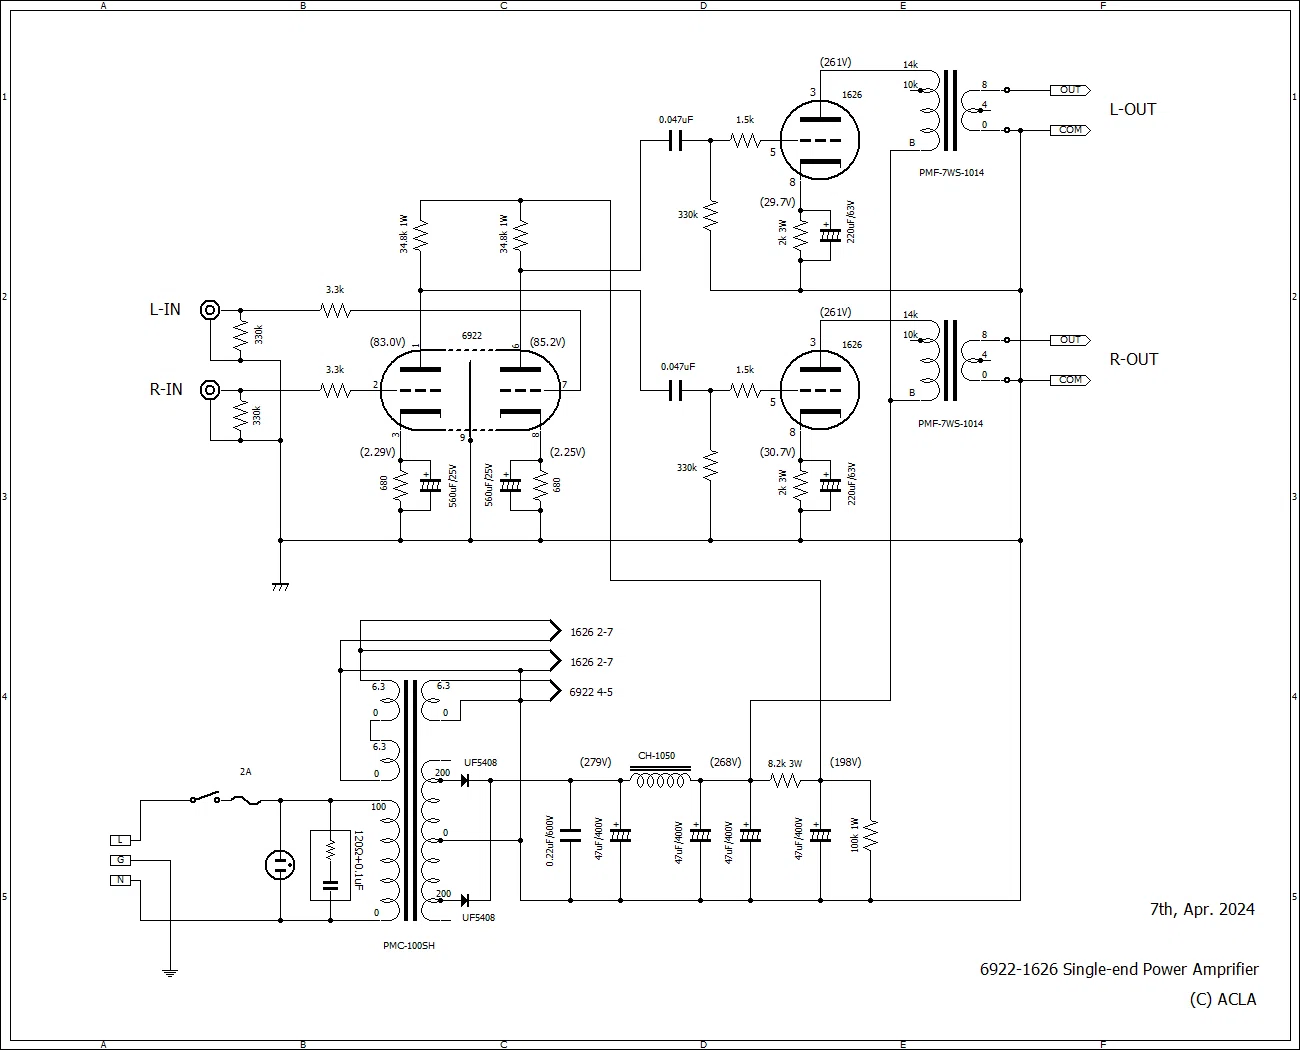1300x1050 pixels.
Task: Select the 100k 1W bleeder resistor
Action: [870, 835]
